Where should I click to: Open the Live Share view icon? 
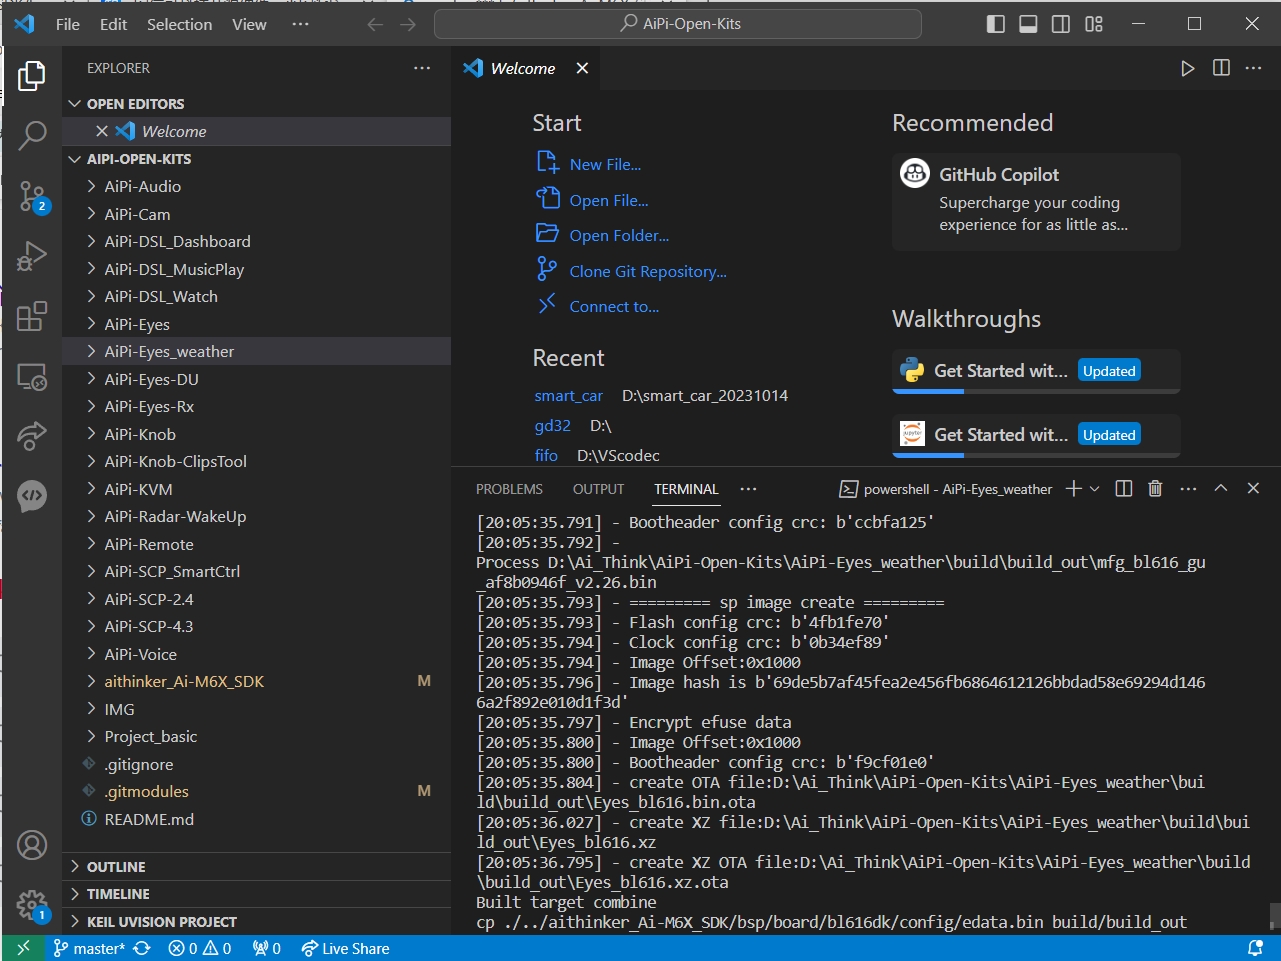pyautogui.click(x=32, y=436)
